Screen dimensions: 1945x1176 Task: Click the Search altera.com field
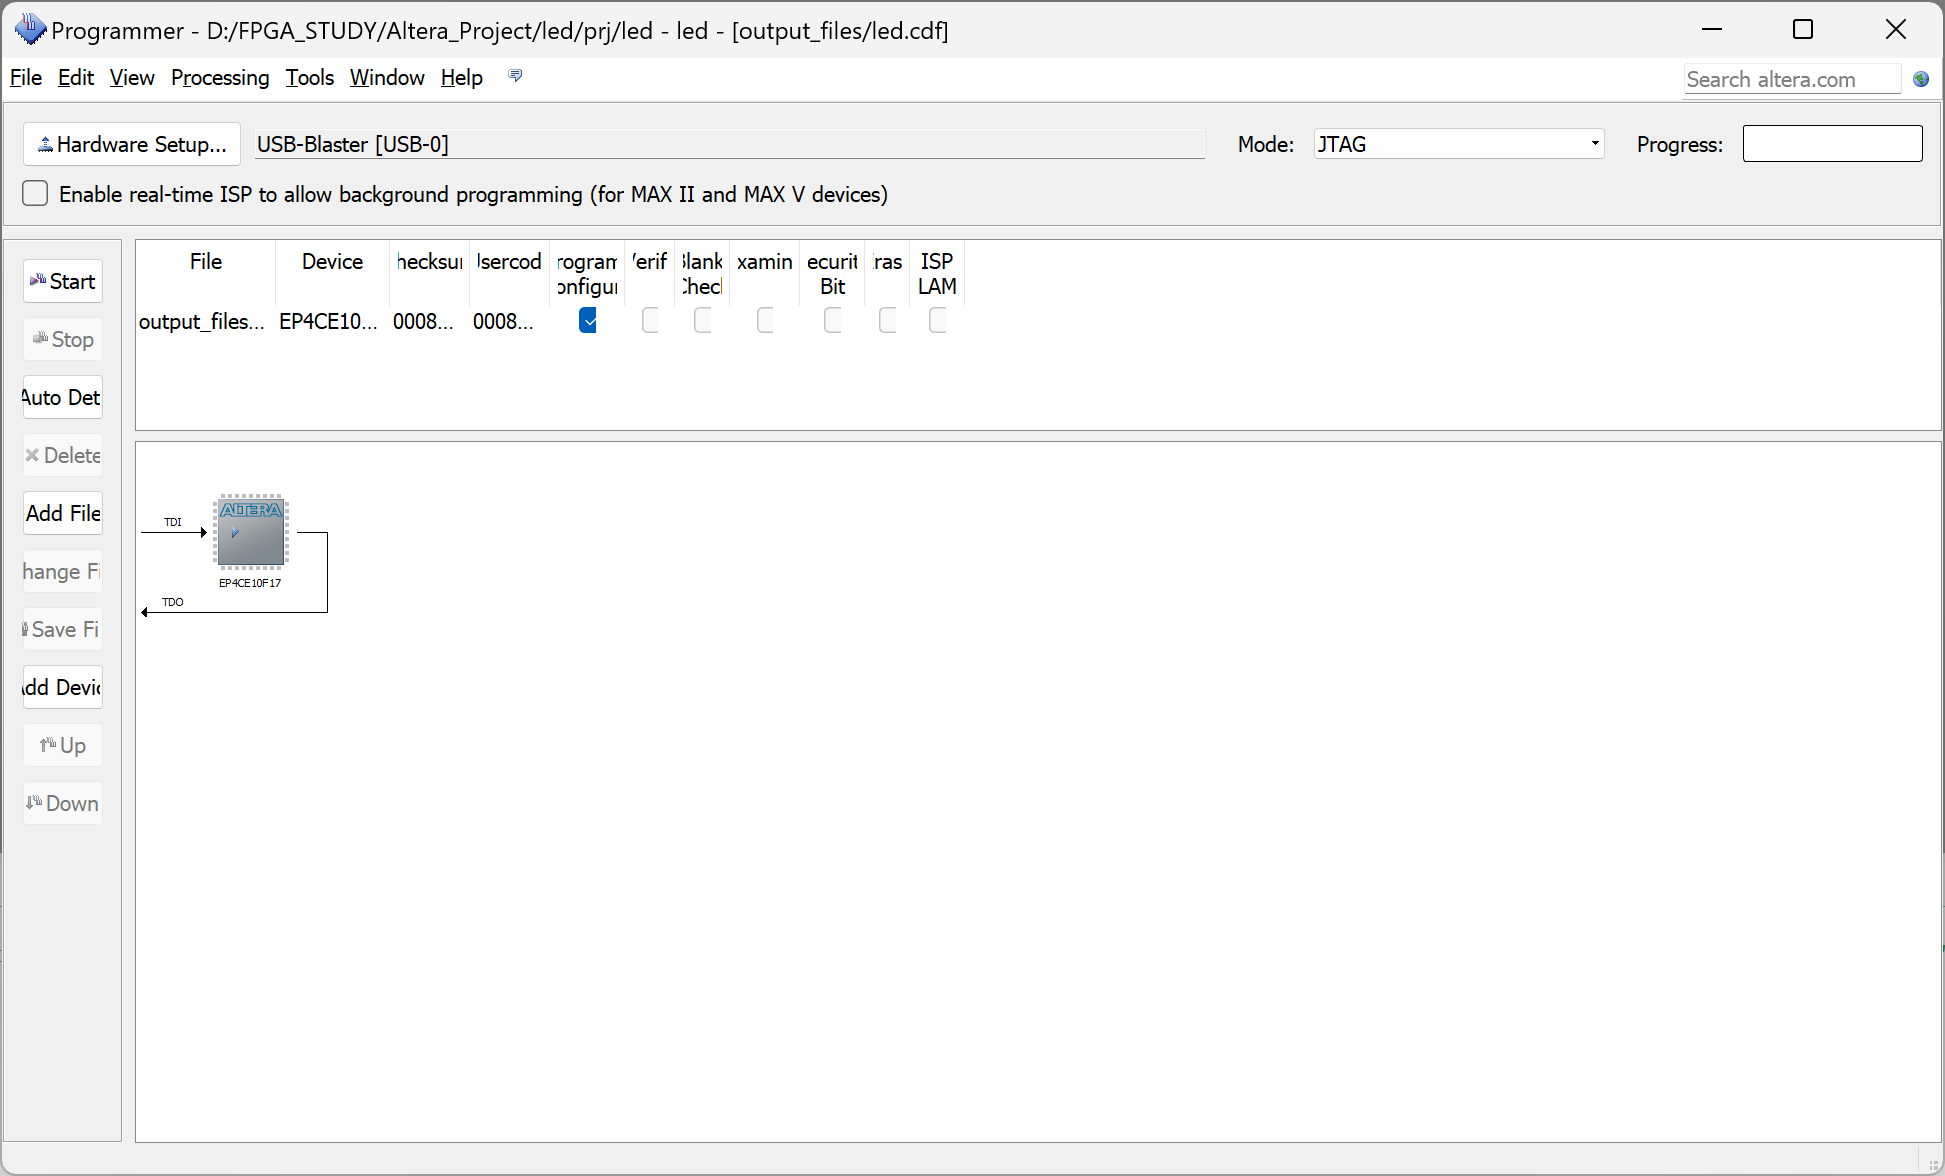1790,80
